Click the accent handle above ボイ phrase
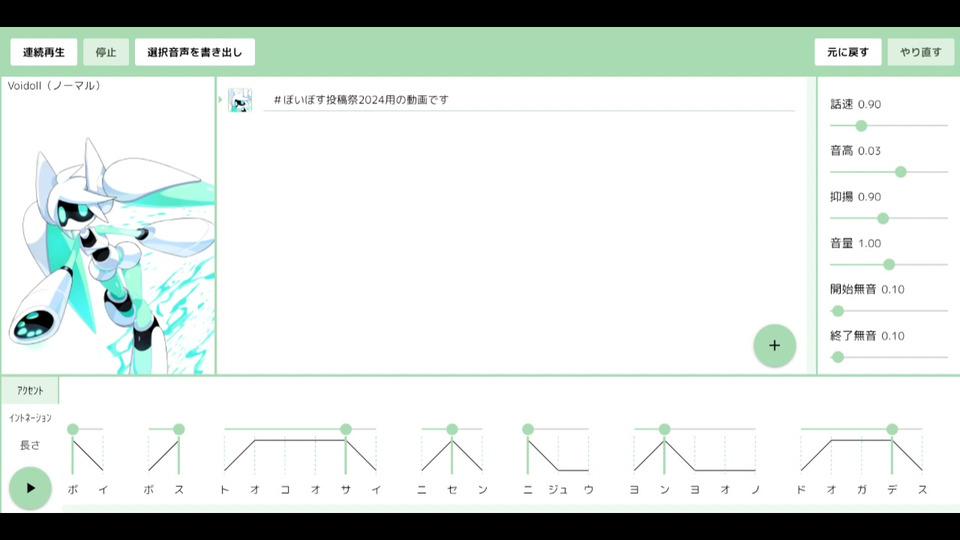Viewport: 960px width, 540px height. pos(73,429)
